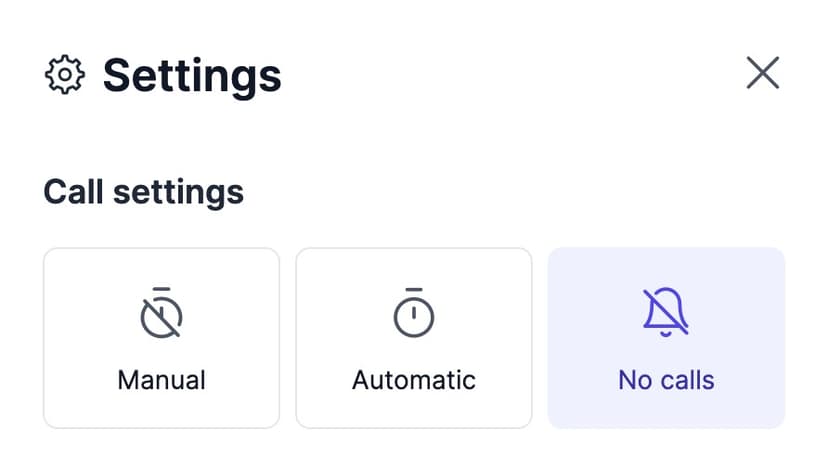Image resolution: width=828 pixels, height=459 pixels.
Task: Tap the slashed stopwatch icon in the first card
Action: pyautogui.click(x=161, y=313)
